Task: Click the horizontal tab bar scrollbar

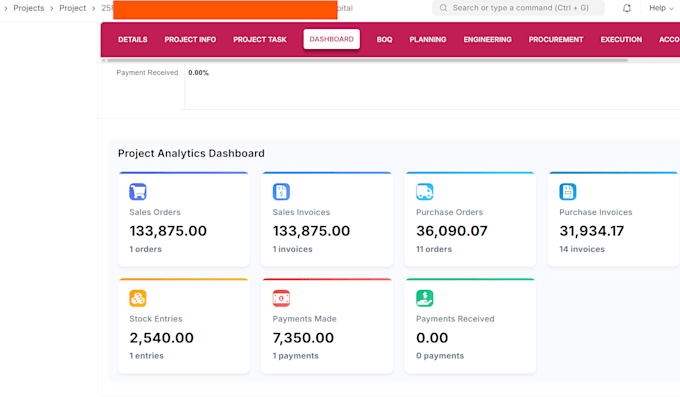Action: [367, 60]
